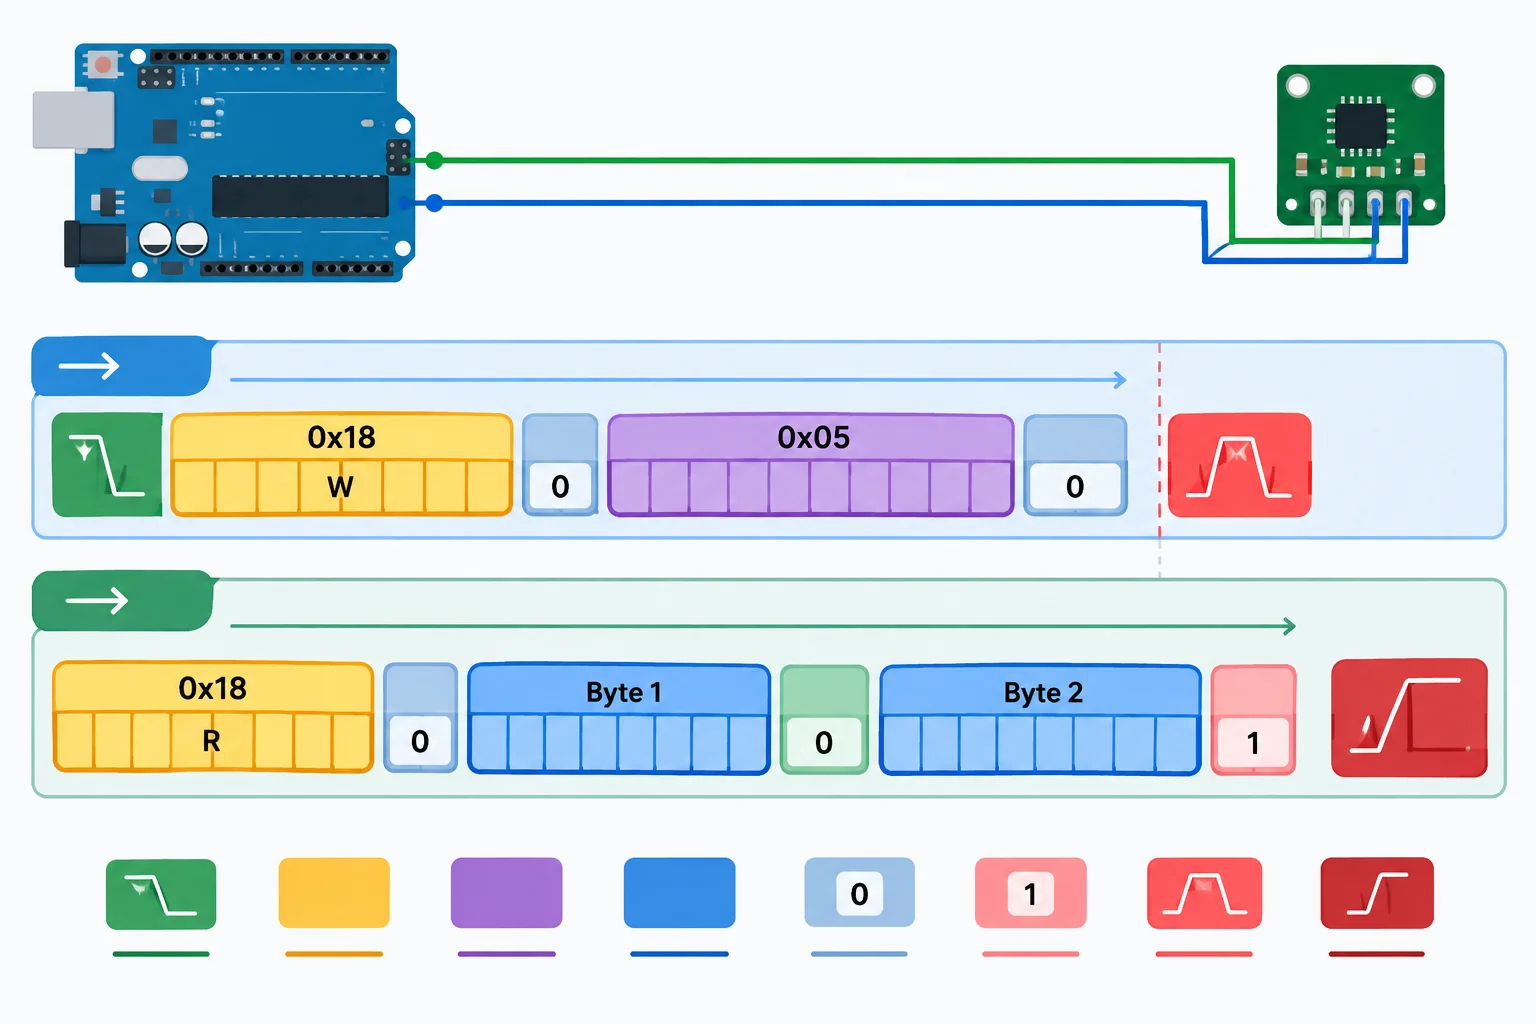Select the blue Byte 2 data block
Image resolution: width=1536 pixels, height=1024 pixels.
(x=1040, y=720)
